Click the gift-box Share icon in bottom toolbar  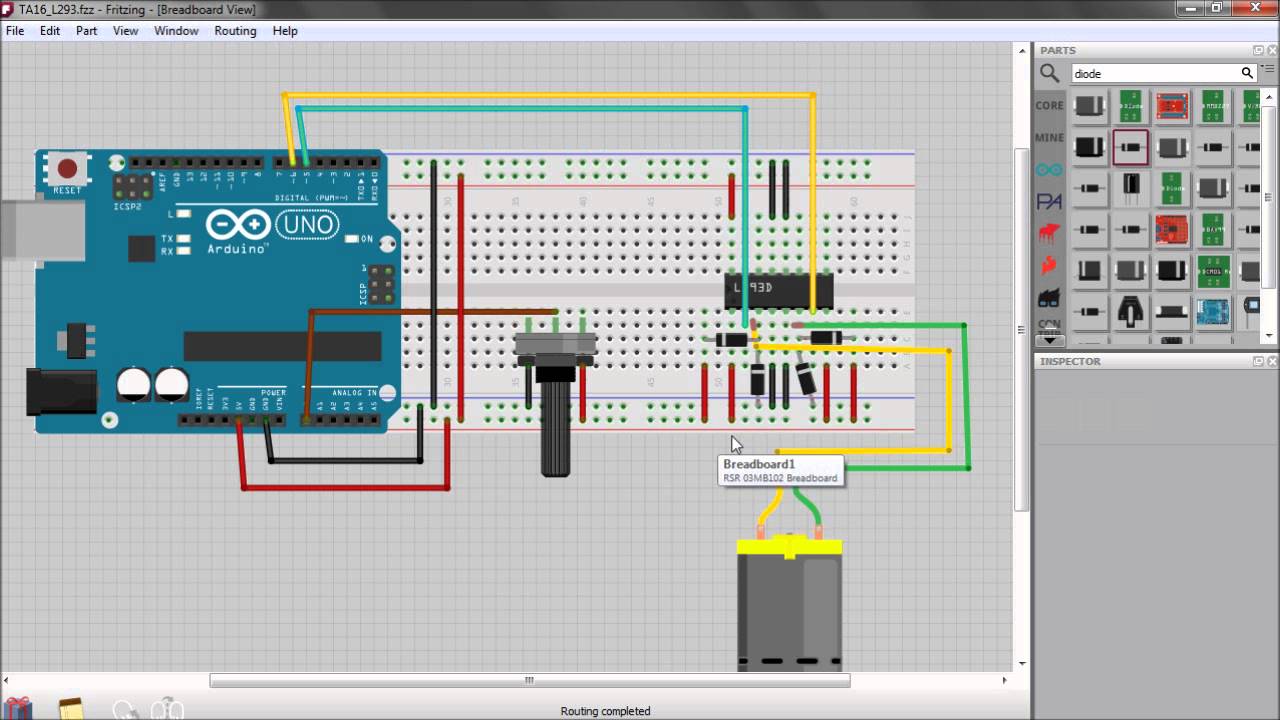[17, 709]
